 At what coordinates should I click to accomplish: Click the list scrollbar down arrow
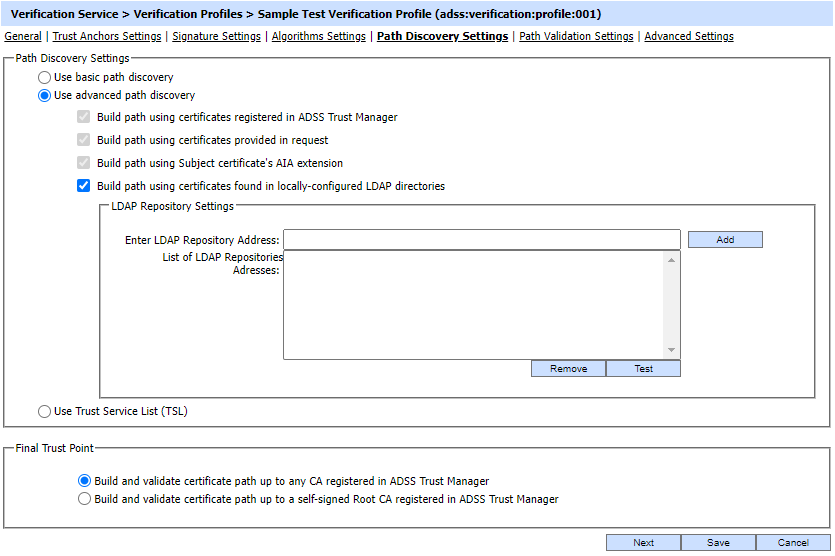pos(672,350)
